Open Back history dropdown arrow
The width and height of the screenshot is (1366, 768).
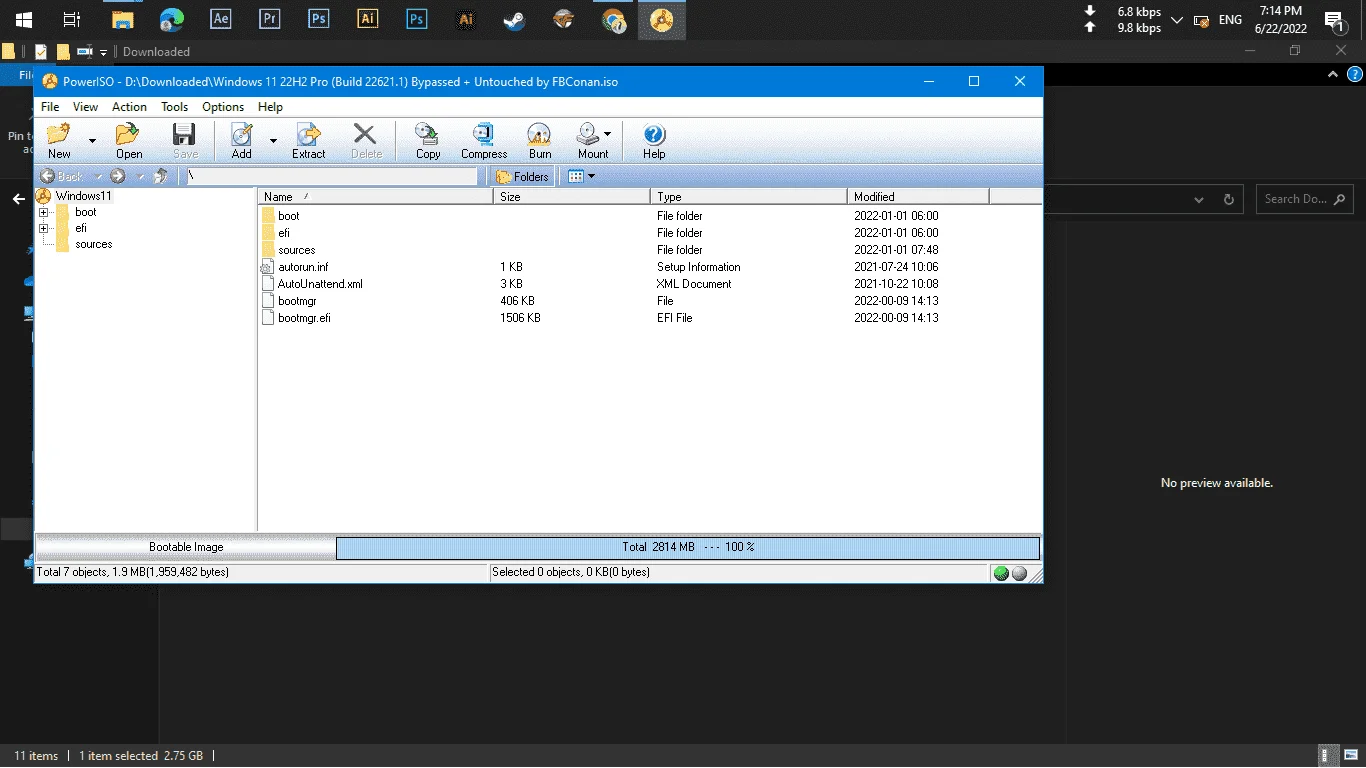[x=98, y=176]
